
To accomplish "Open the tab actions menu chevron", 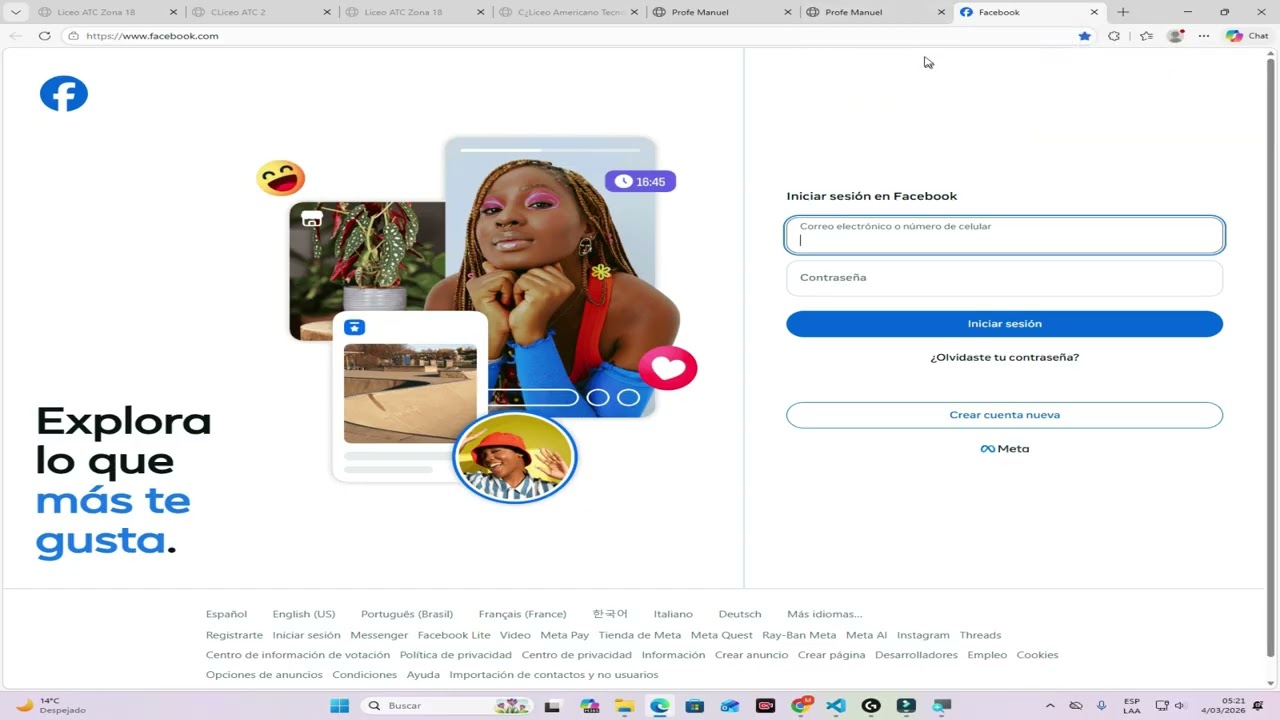I will coord(15,12).
